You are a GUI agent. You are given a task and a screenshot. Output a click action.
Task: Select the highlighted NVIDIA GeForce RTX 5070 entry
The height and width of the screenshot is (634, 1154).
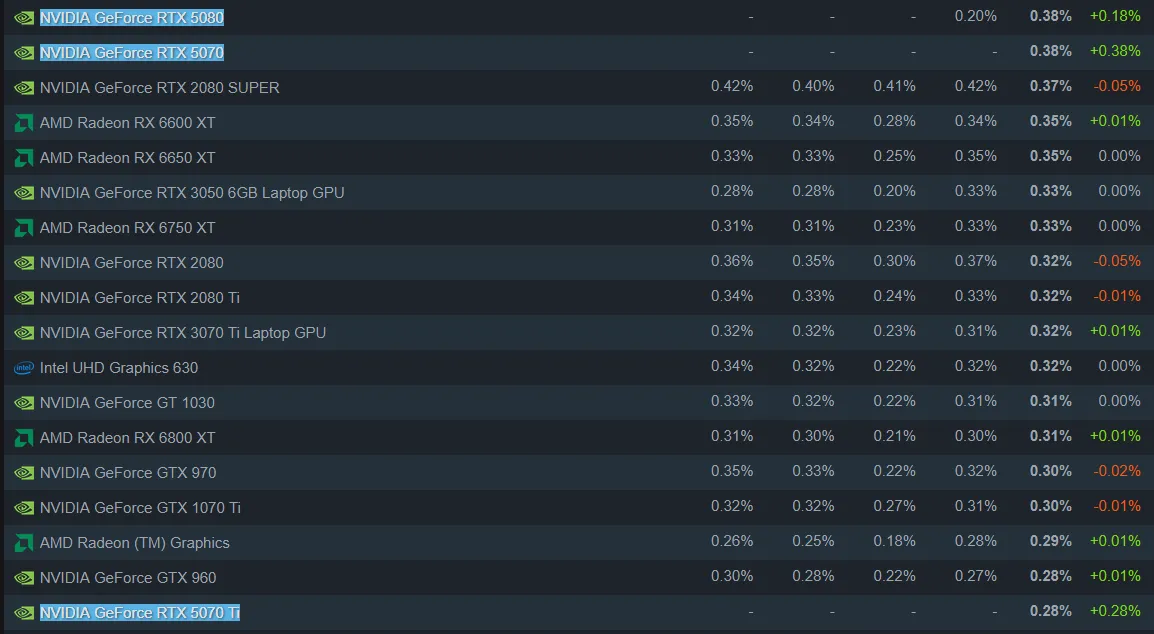pyautogui.click(x=131, y=52)
